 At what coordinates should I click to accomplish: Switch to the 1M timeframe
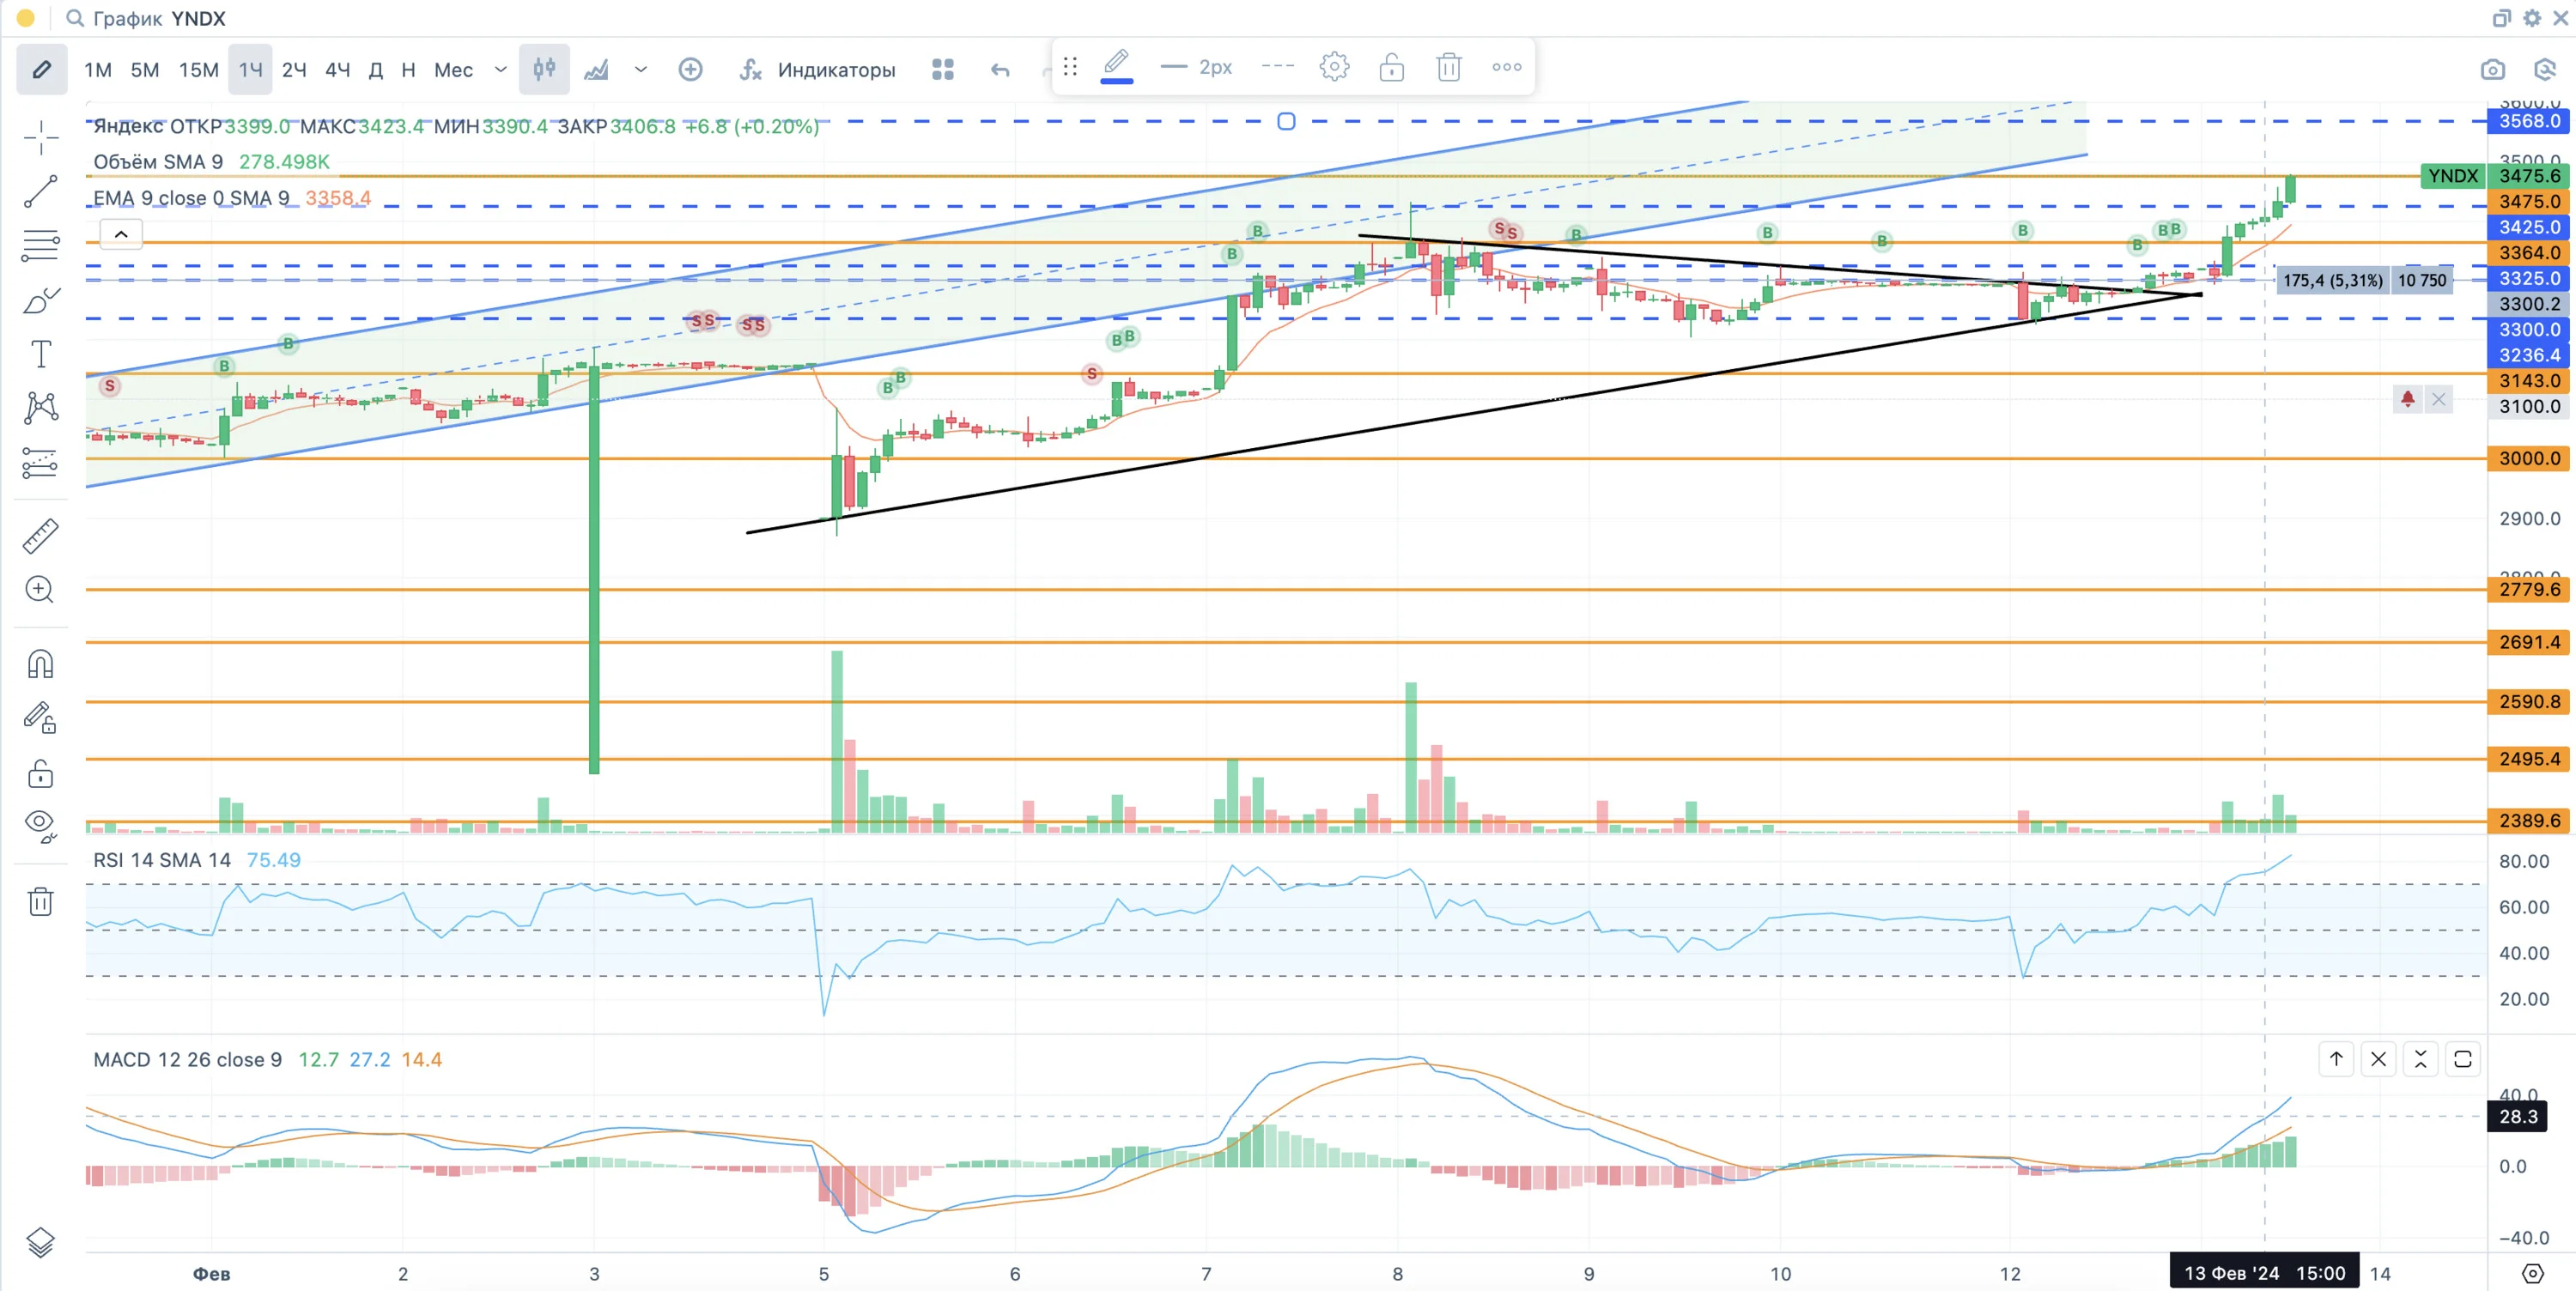98,70
